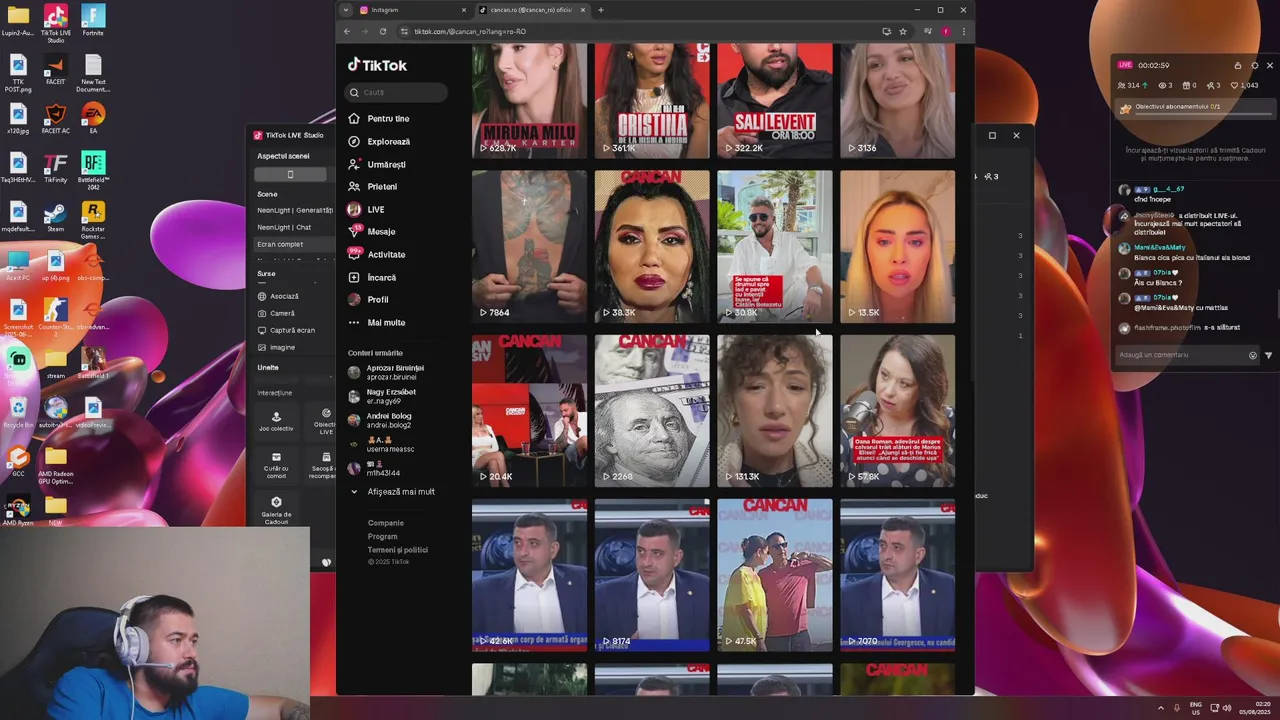Open a new browser tab
The width and height of the screenshot is (1280, 720).
tap(601, 10)
